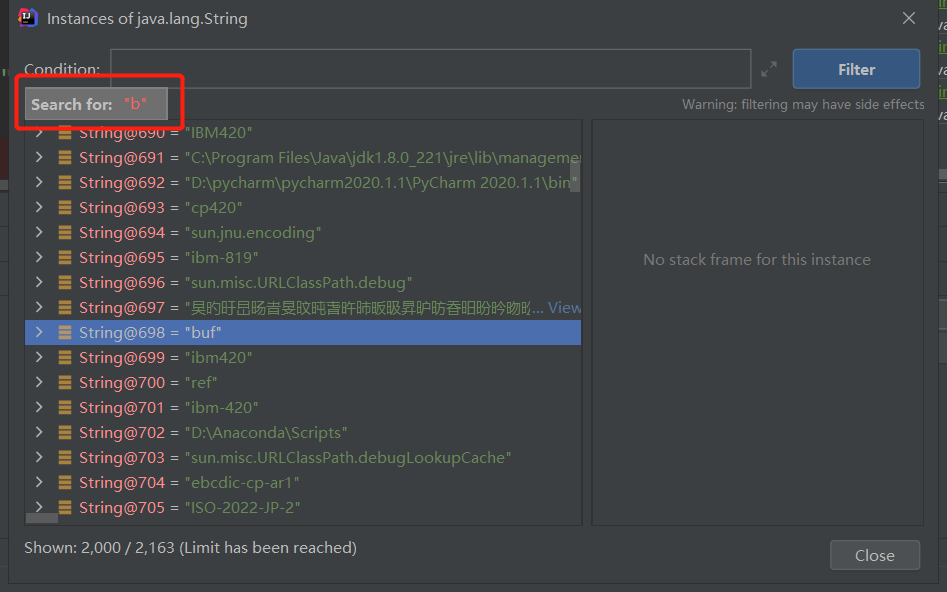
Task: Click the object icon of String@698
Action: [65, 332]
